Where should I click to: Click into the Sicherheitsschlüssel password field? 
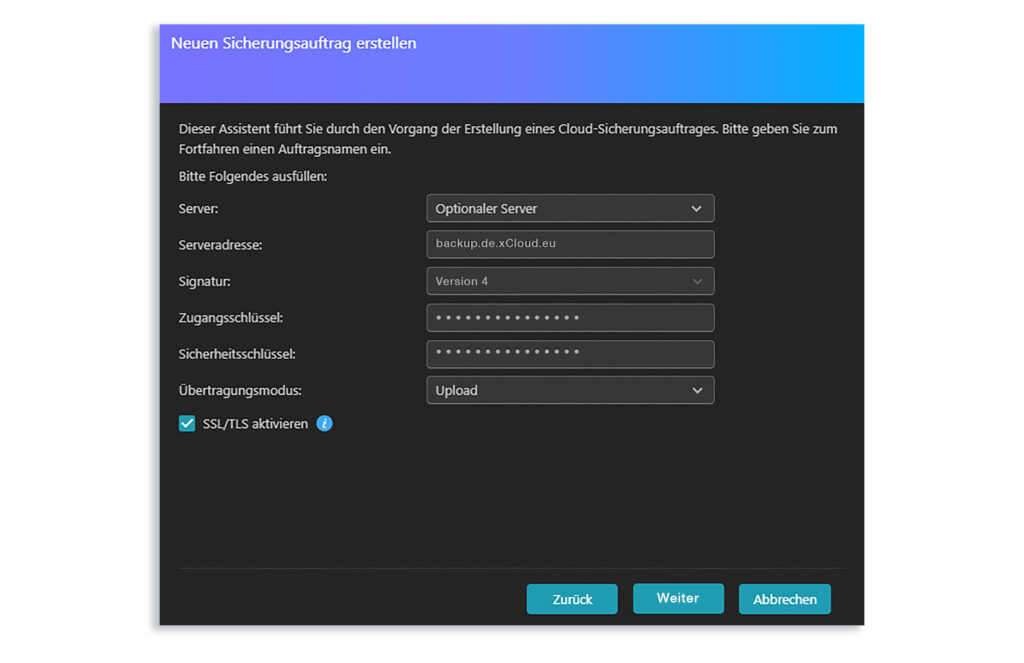570,354
